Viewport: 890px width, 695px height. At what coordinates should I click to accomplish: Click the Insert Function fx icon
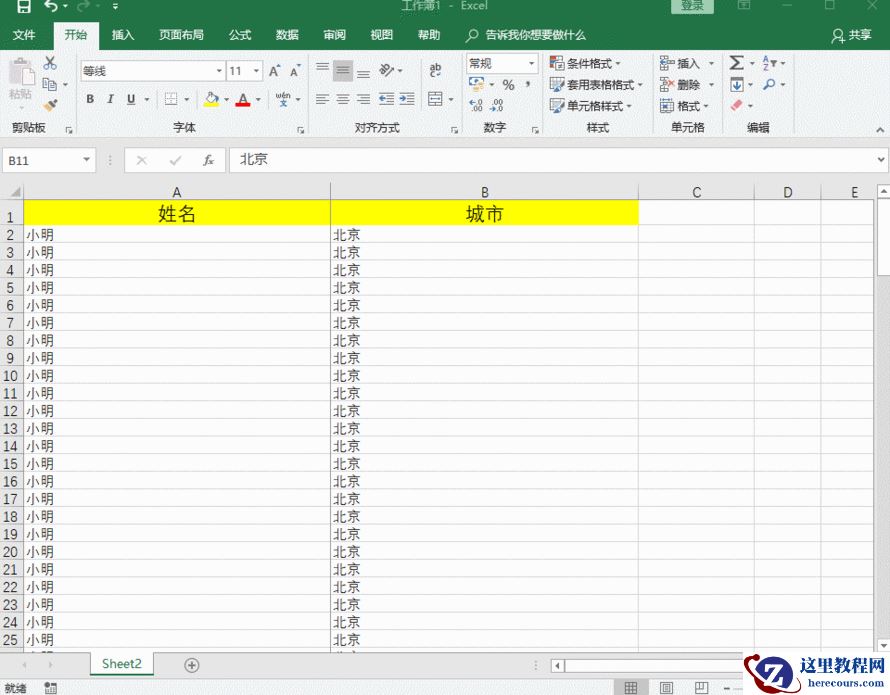(208, 161)
